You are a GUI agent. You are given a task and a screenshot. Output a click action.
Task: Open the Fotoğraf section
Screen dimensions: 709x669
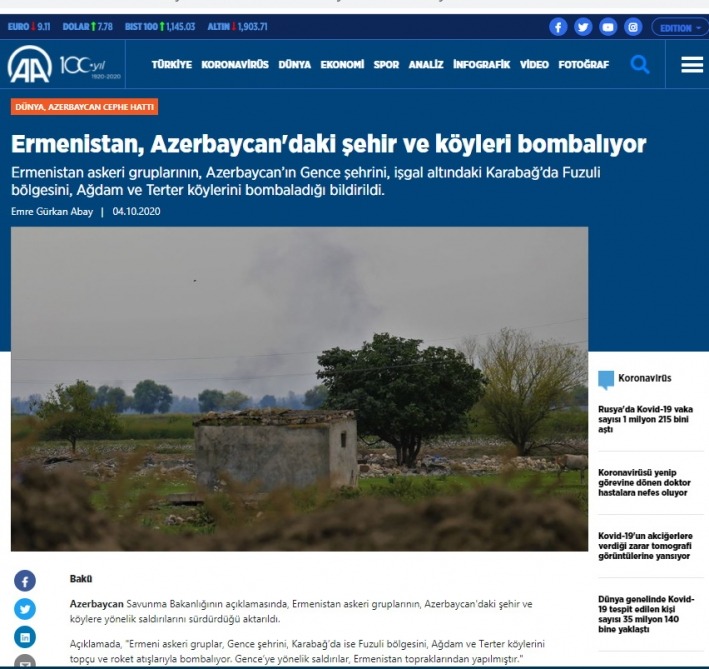(584, 65)
